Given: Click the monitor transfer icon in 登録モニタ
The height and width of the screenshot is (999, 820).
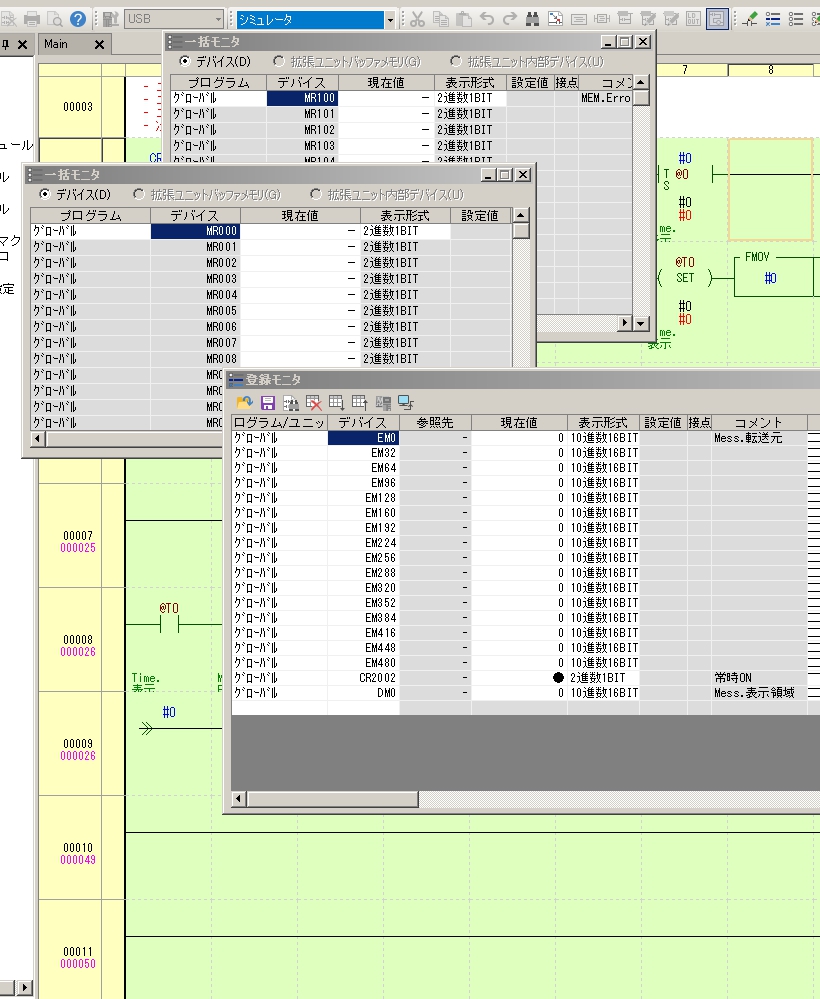Looking at the screenshot, I should click(406, 403).
